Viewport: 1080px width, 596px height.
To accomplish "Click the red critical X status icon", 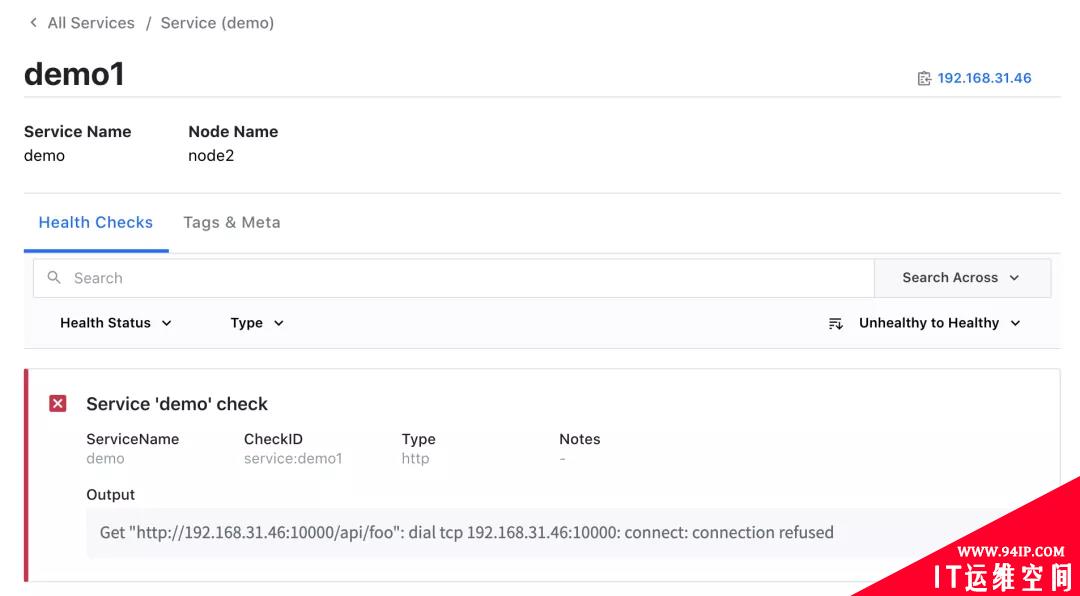I will (x=58, y=404).
